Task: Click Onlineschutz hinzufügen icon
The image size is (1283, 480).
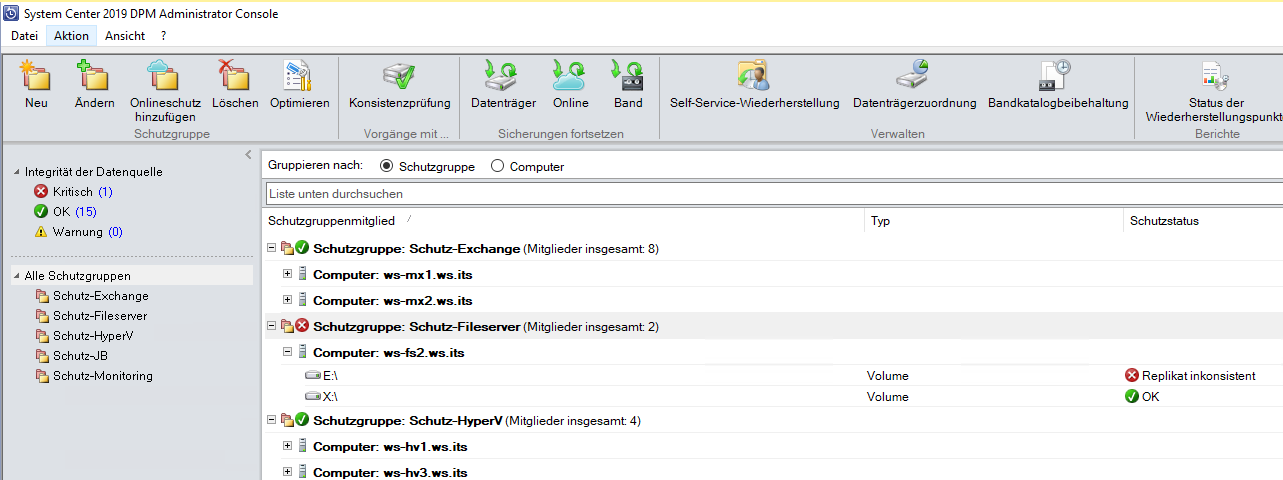Action: (x=164, y=76)
